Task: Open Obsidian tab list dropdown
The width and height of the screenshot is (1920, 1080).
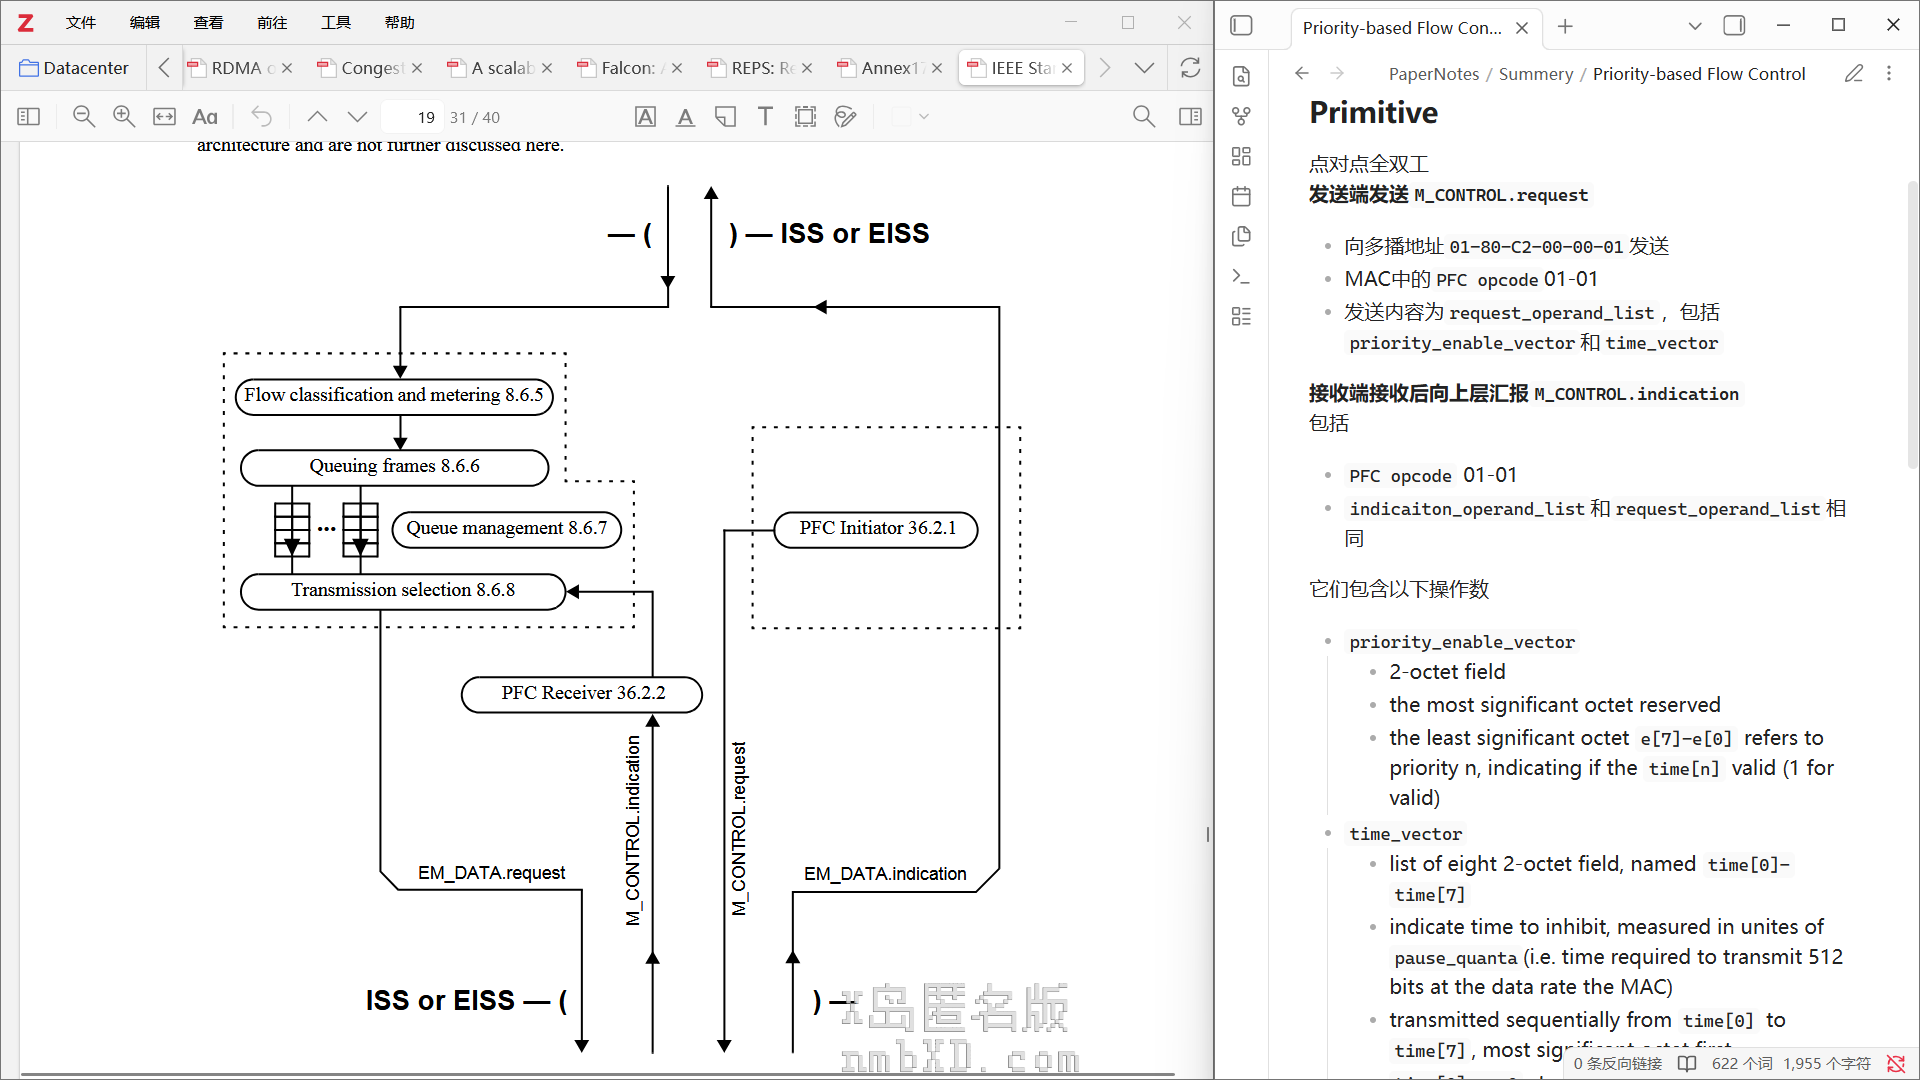Action: click(1694, 26)
